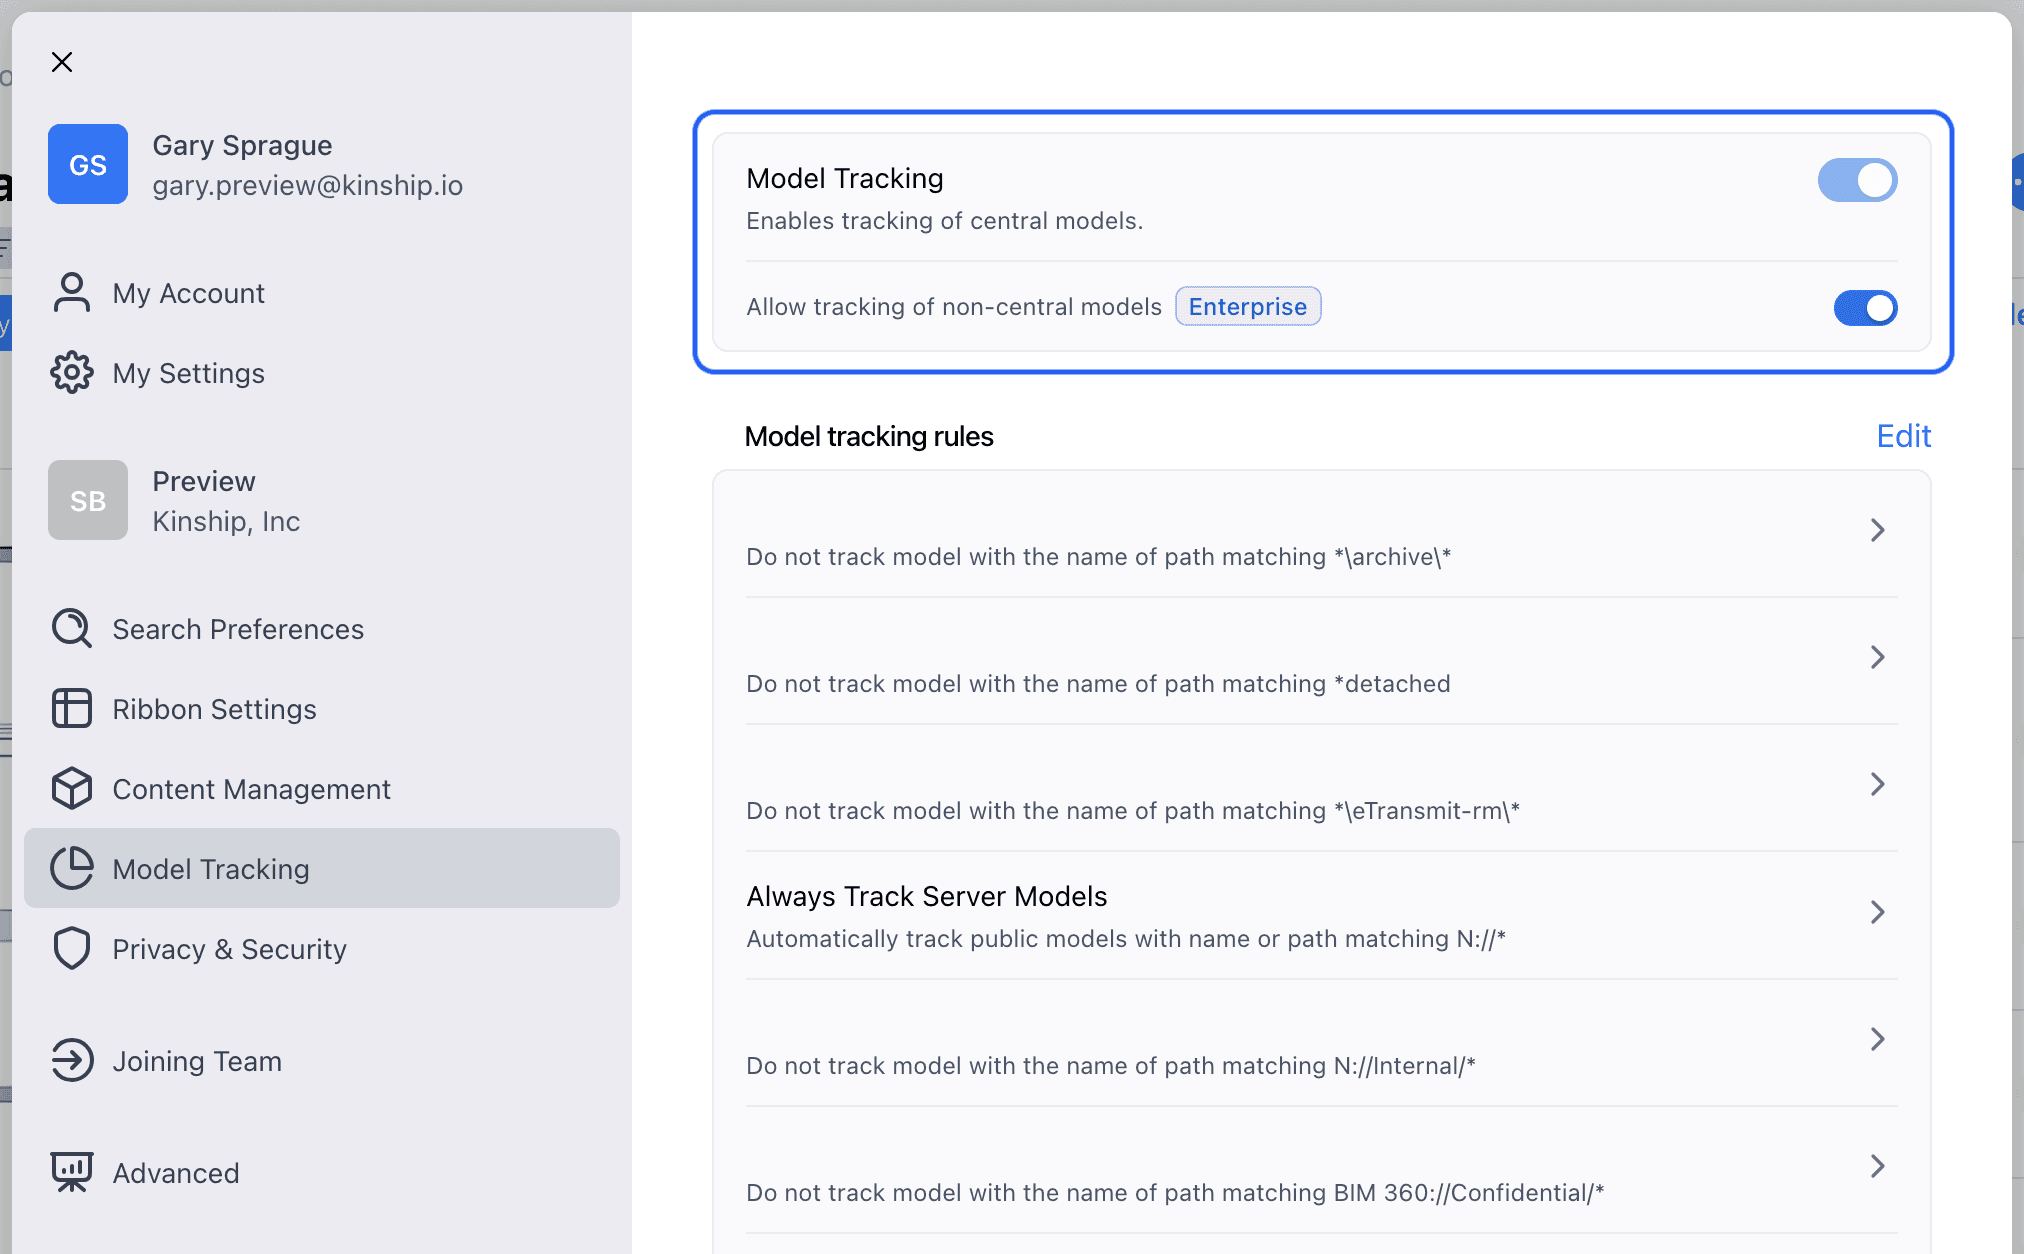The width and height of the screenshot is (2024, 1254).
Task: Open Always Track Server Models rule chevron
Action: coord(1877,912)
